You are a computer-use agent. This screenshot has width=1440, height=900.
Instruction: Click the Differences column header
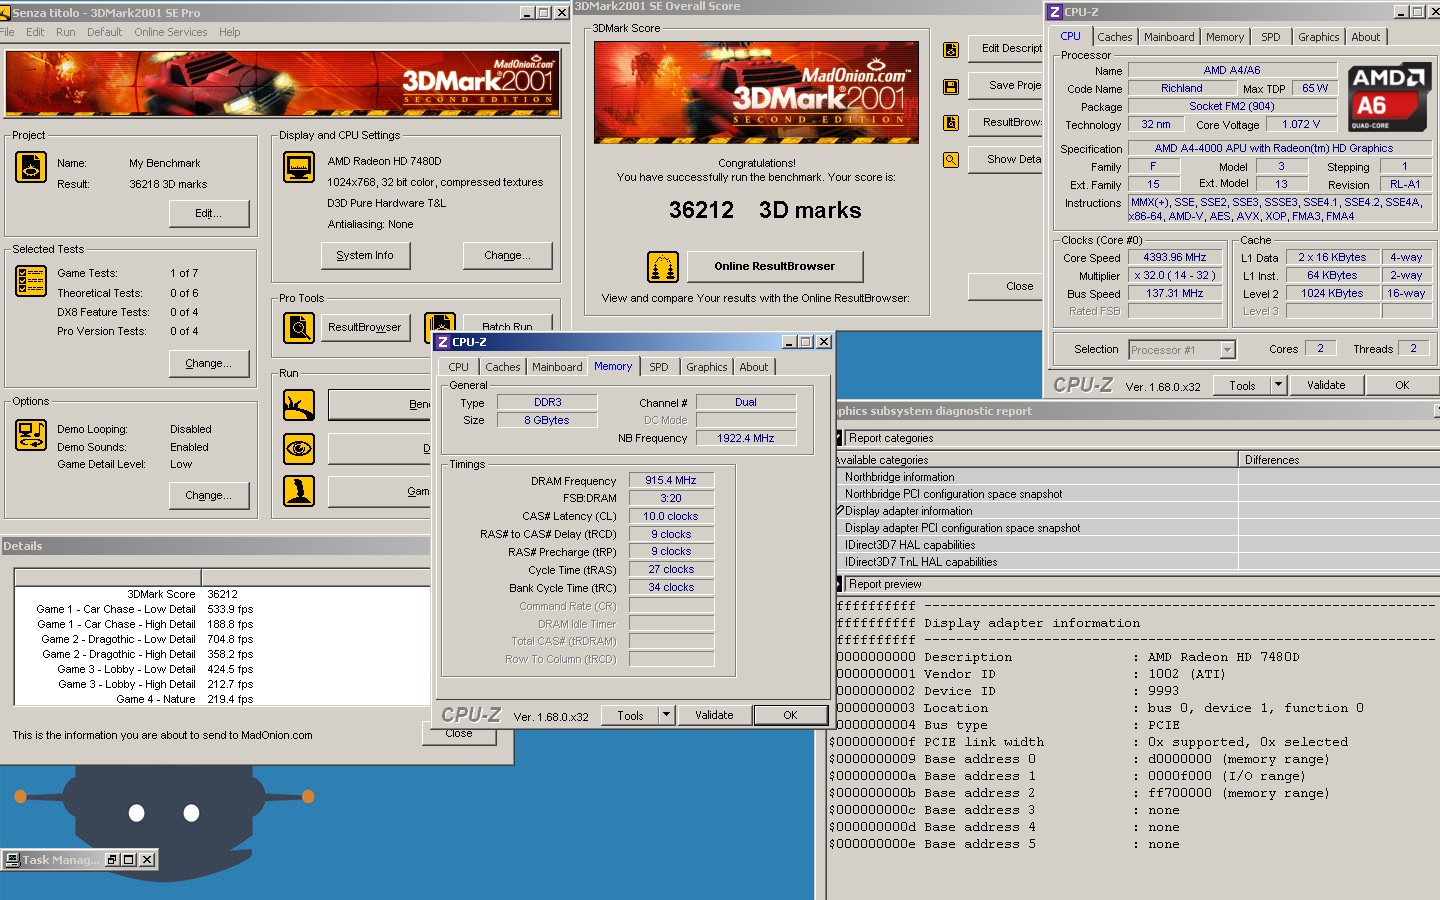coord(1339,460)
